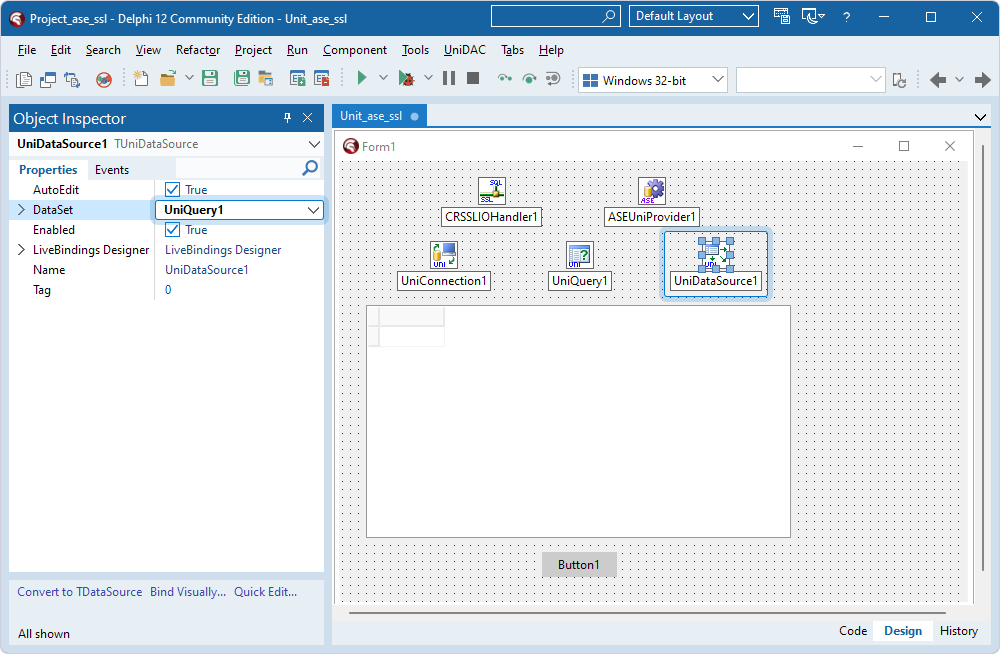This screenshot has width=1000, height=654.
Task: Open the Default Layout dropdown
Action: pos(745,16)
